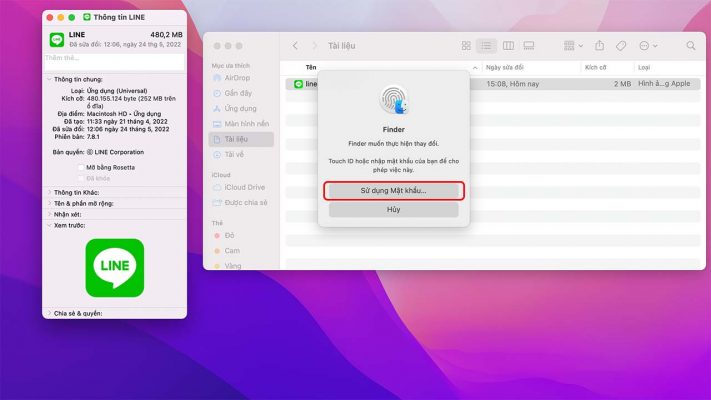The height and width of the screenshot is (400, 711).
Task: Switch Finder to gallery view
Action: point(529,46)
